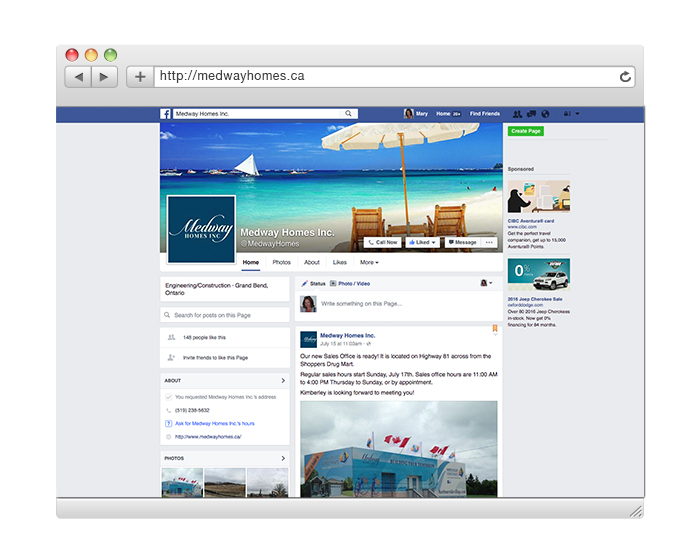Open the posting-as profile selector dropdown

[487, 284]
